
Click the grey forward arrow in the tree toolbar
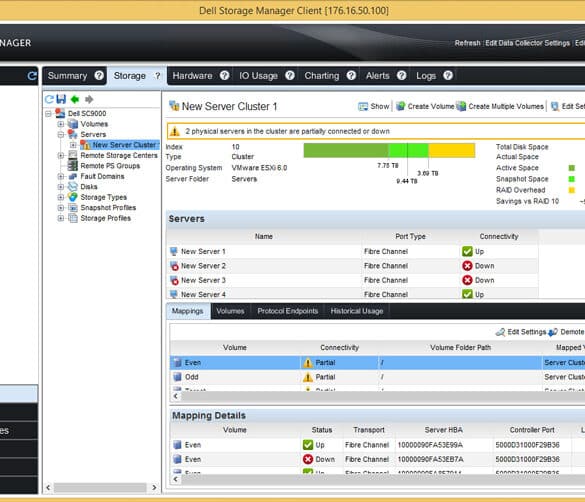point(89,99)
